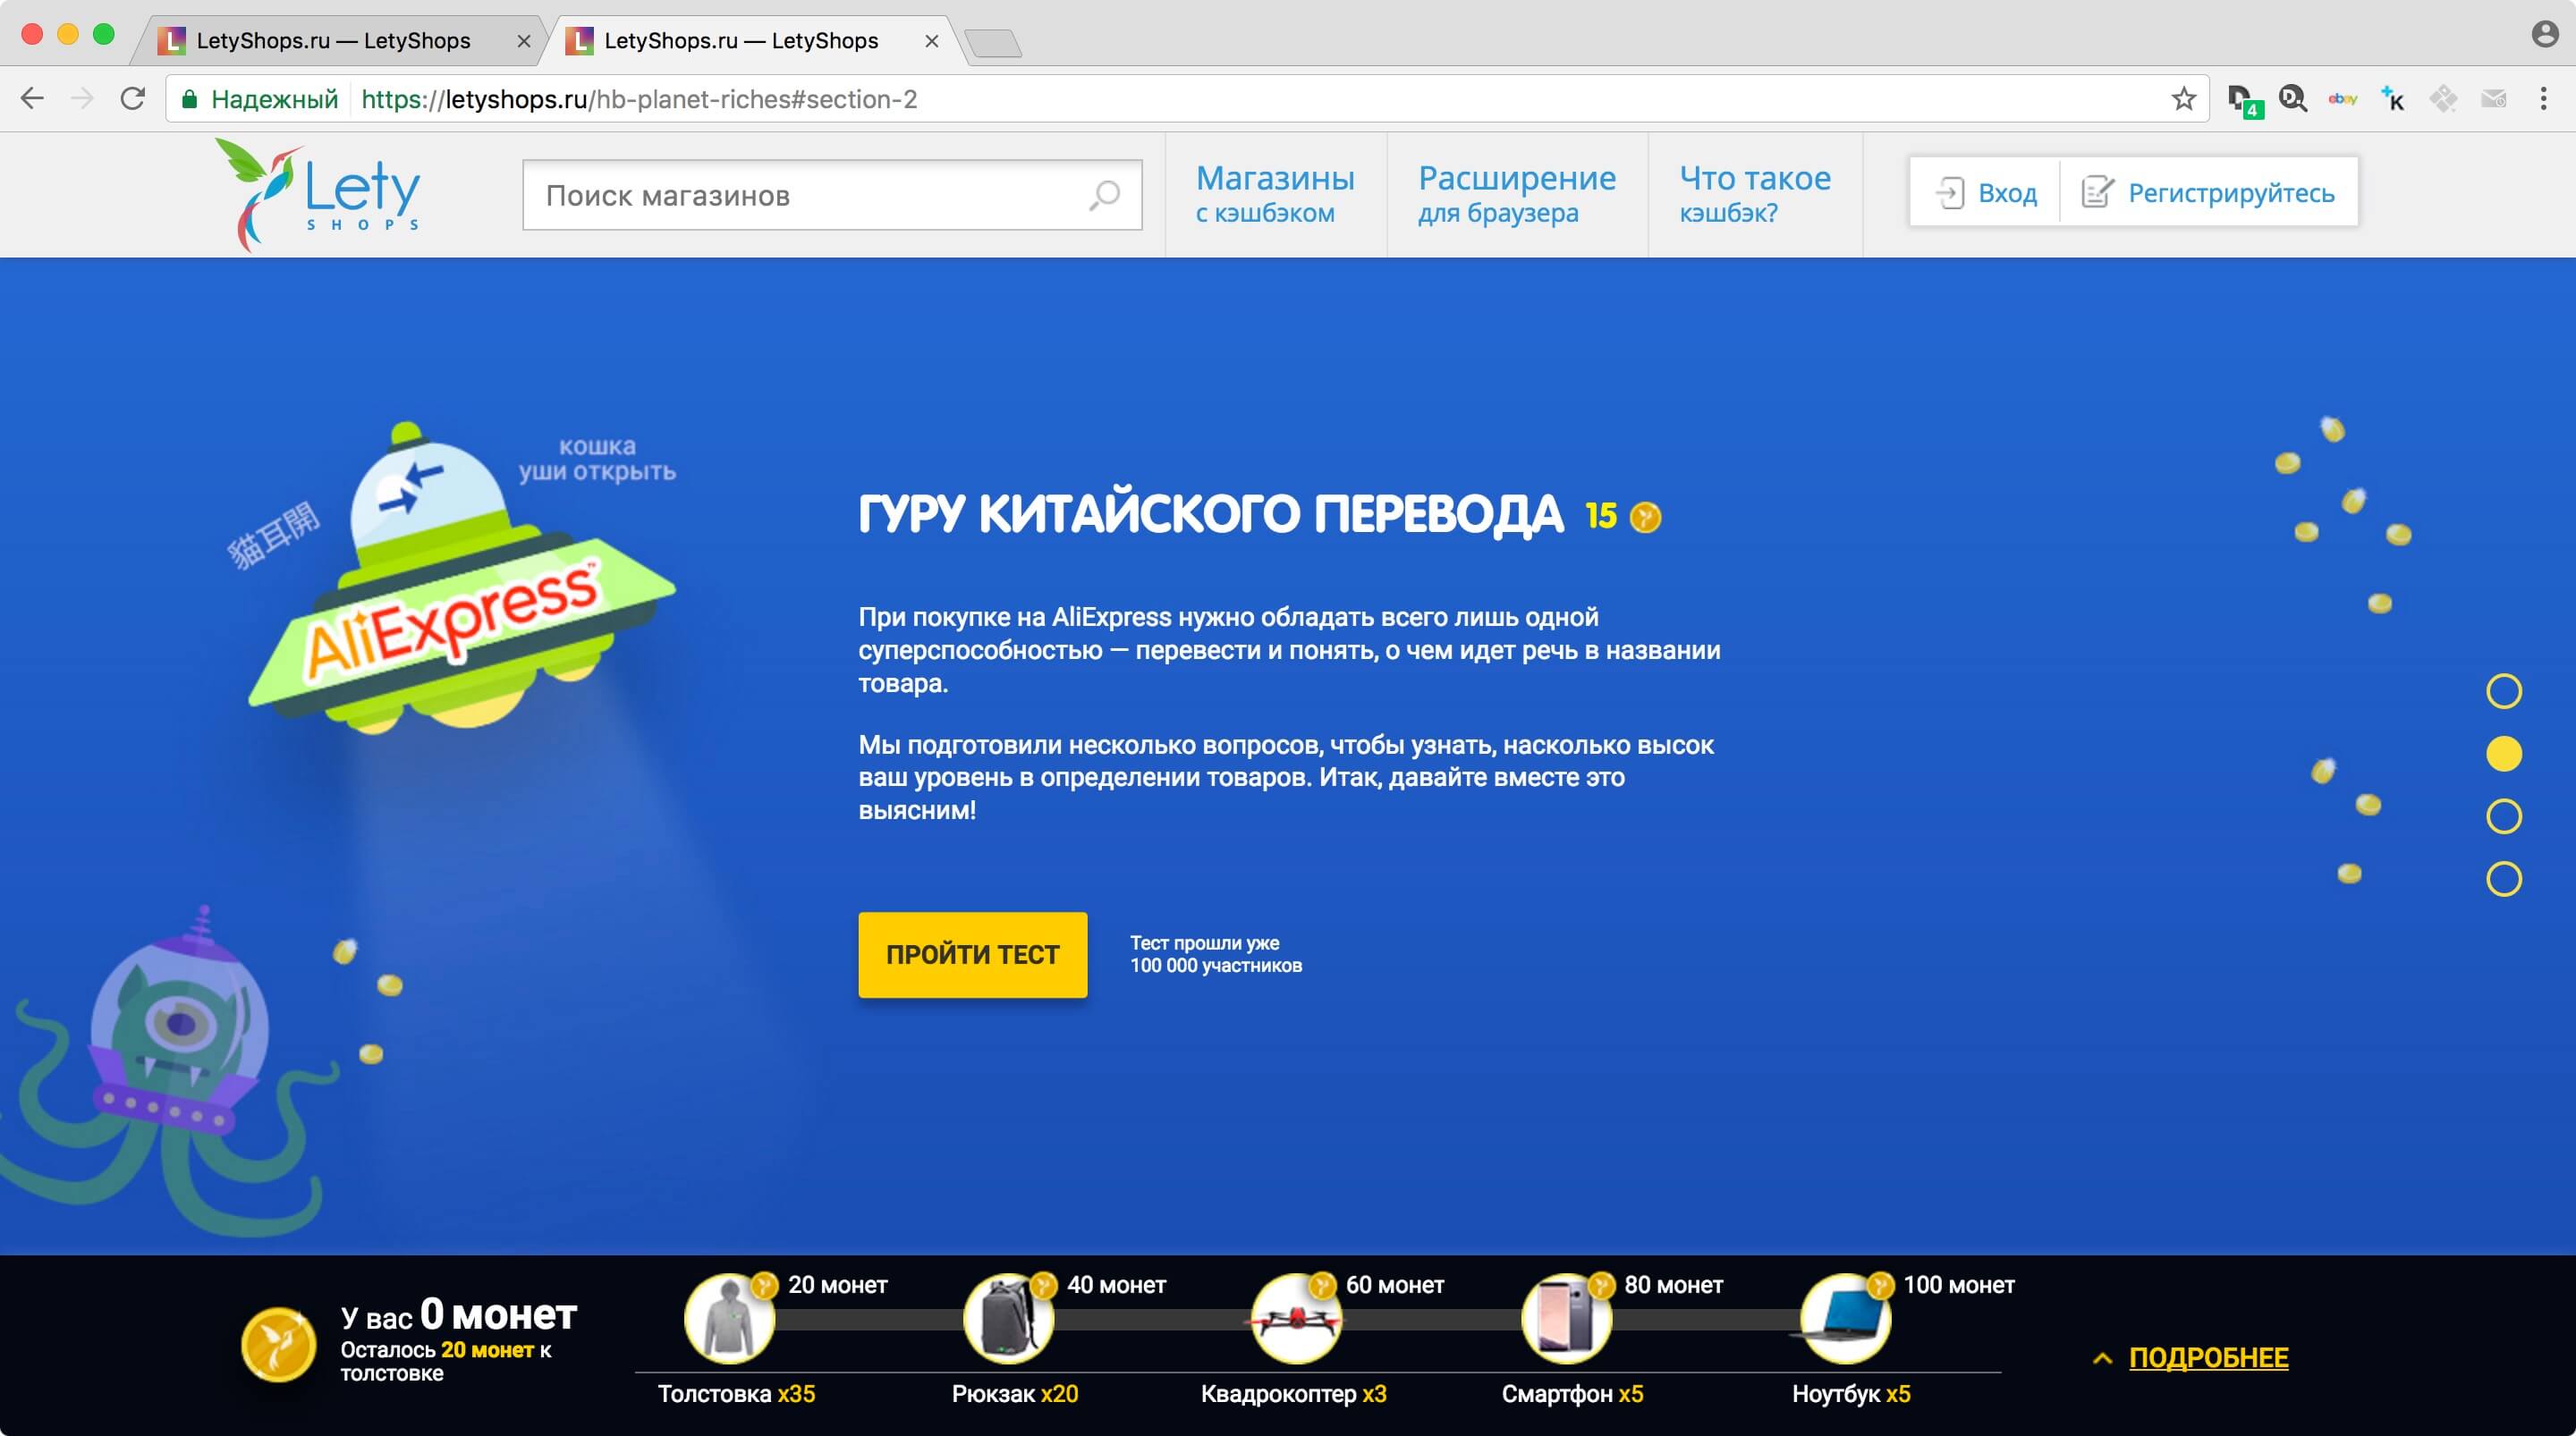The width and height of the screenshot is (2576, 1436).
Task: Click the Квадрокоптер x3 prize label
Action: [x=1293, y=1393]
